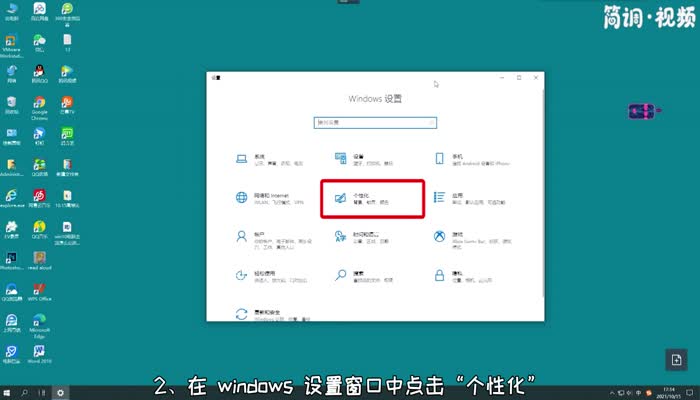Open Task View from the taskbar

point(42,393)
